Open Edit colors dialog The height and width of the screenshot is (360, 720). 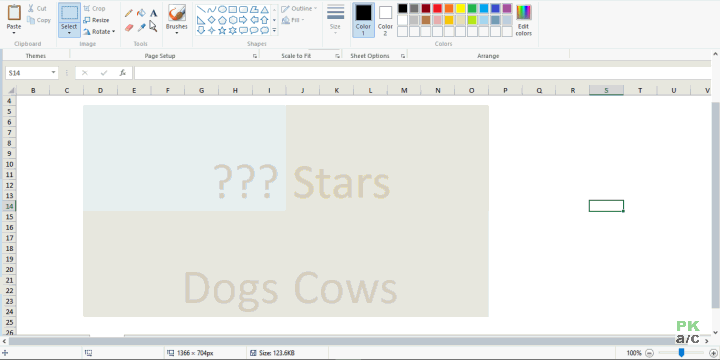pyautogui.click(x=523, y=20)
